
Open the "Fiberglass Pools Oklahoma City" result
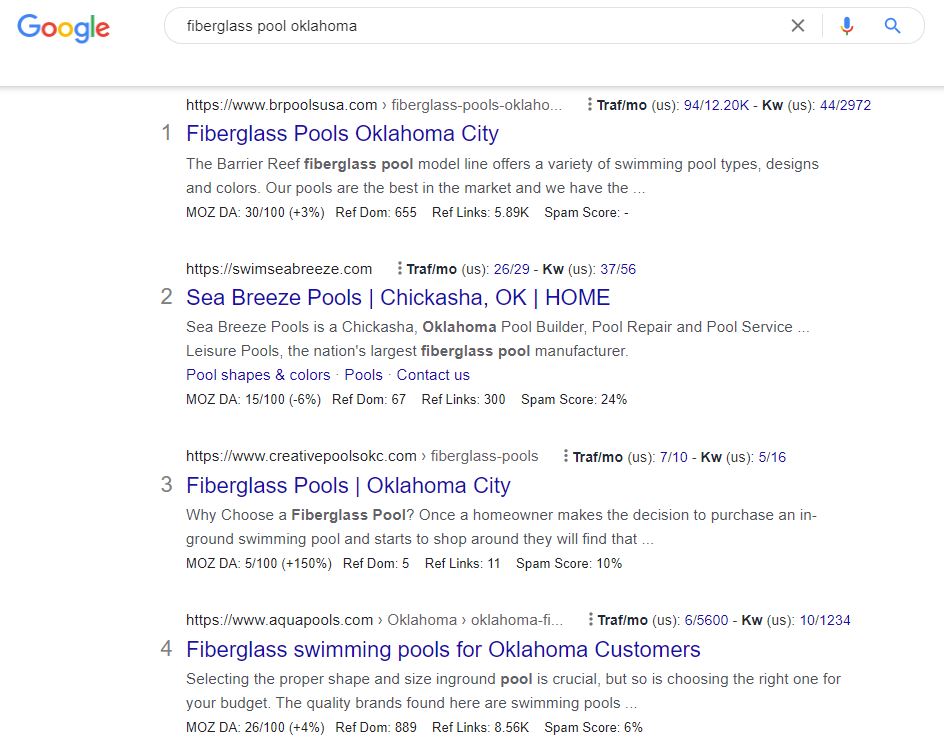342,133
